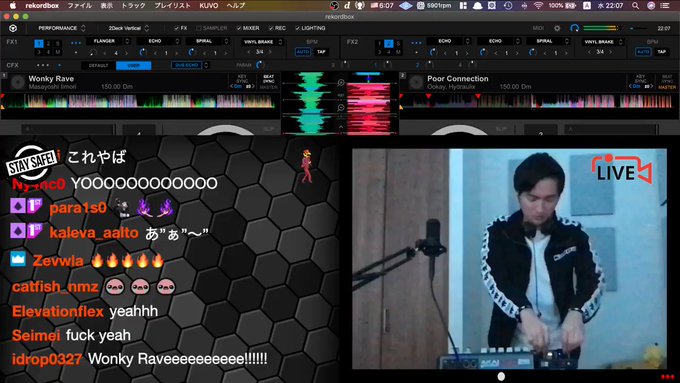Click the FX2 TAP button
Screen dimensions: 680x383
point(661,52)
